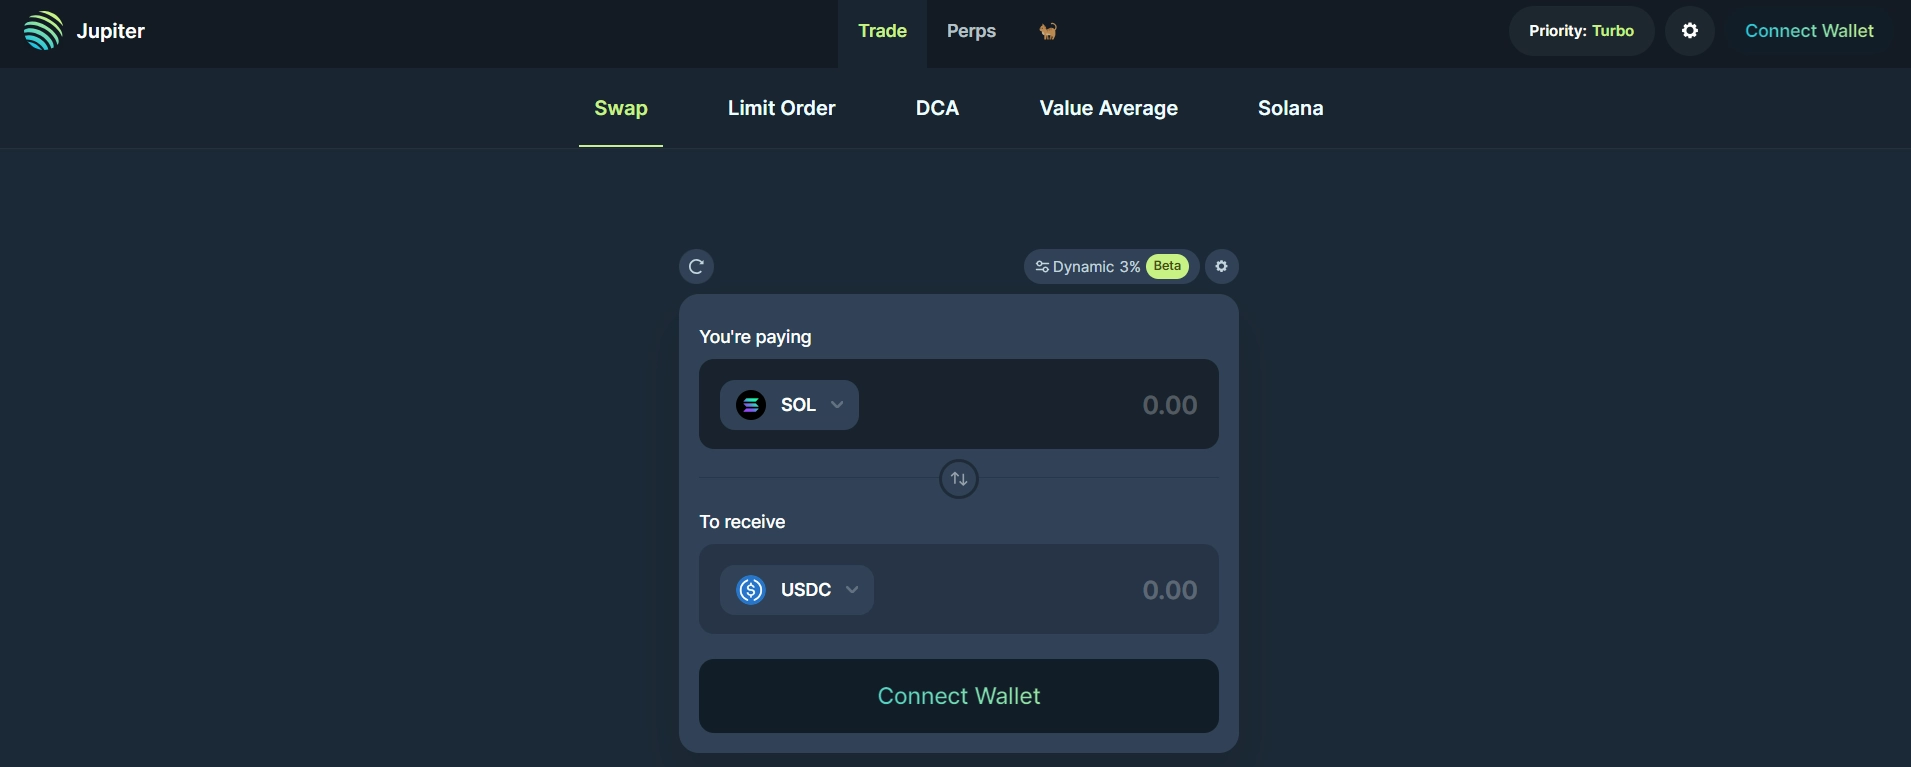Click the Jupiter logo icon

click(43, 31)
